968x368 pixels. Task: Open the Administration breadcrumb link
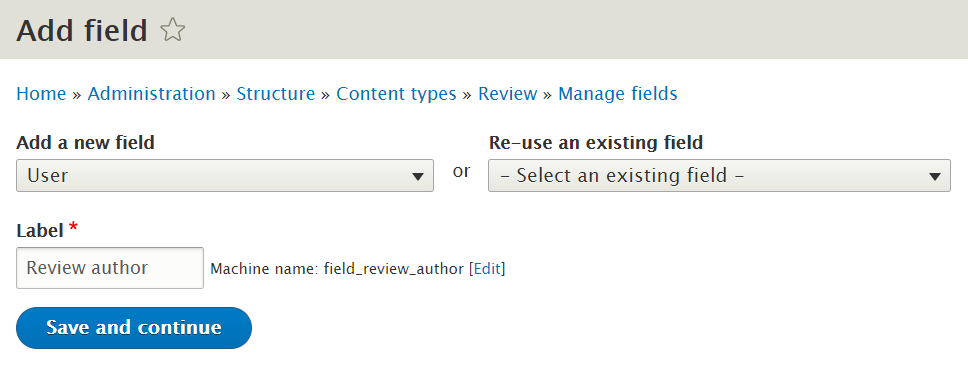point(151,94)
